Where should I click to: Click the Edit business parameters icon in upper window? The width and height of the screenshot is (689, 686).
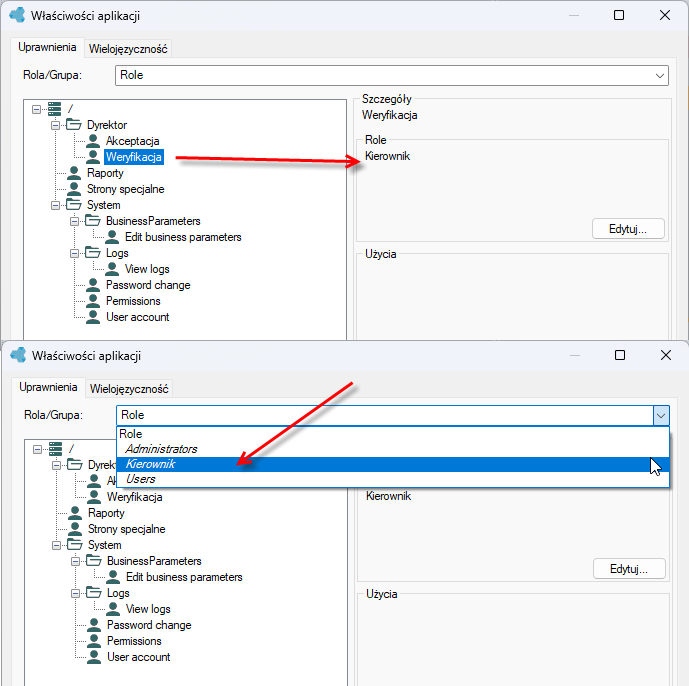point(112,237)
